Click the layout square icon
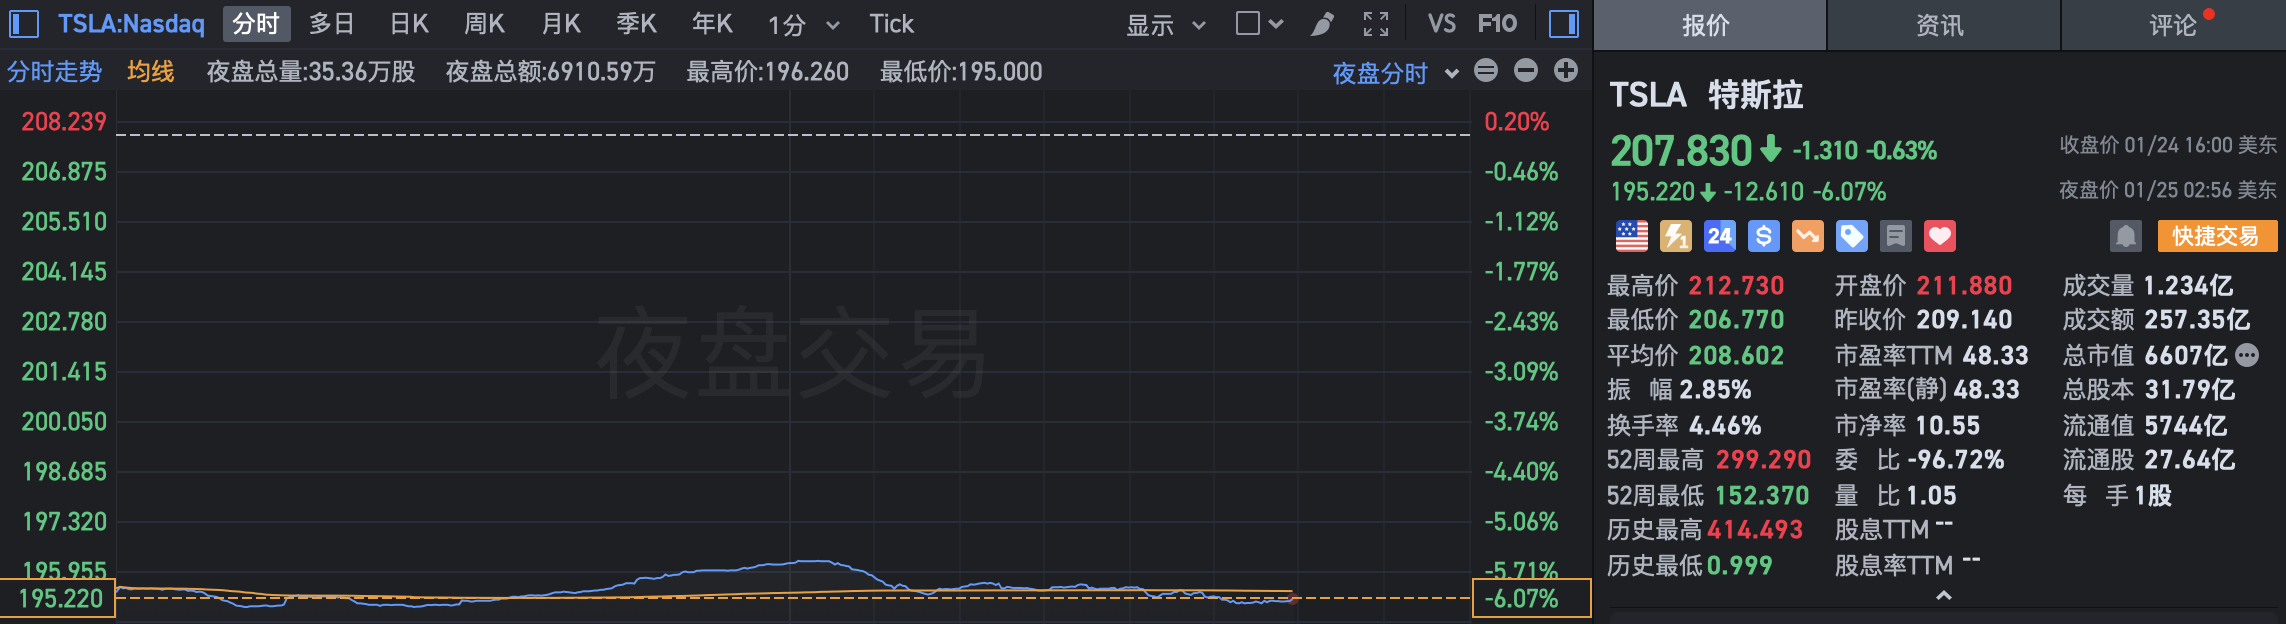The height and width of the screenshot is (624, 2286). pos(1247,23)
